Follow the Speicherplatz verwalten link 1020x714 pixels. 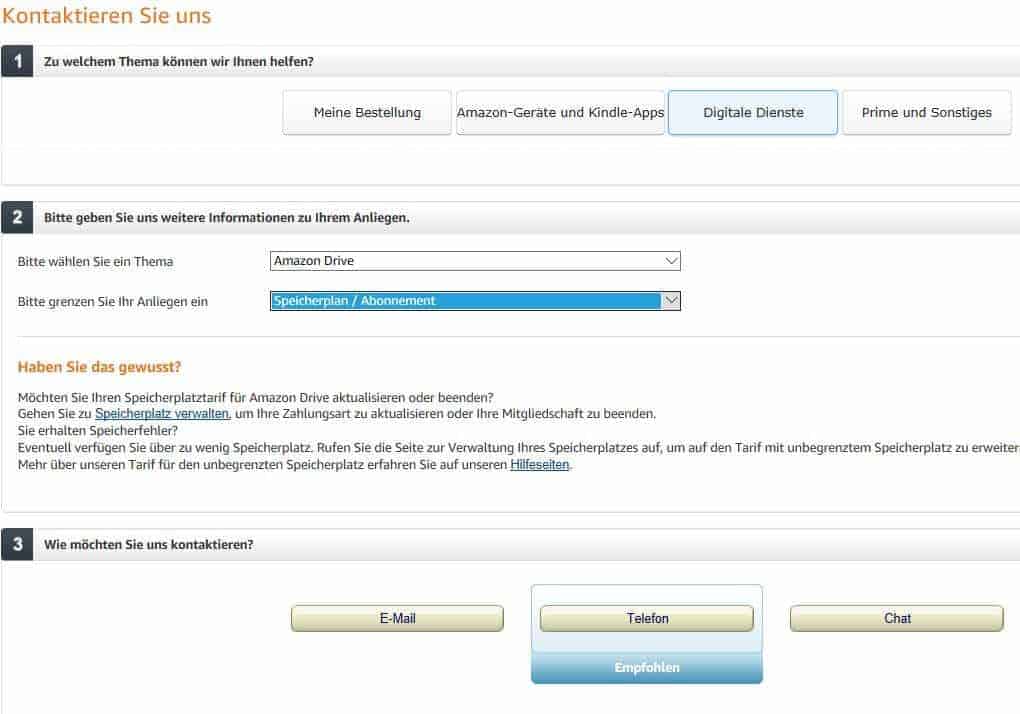[163, 414]
